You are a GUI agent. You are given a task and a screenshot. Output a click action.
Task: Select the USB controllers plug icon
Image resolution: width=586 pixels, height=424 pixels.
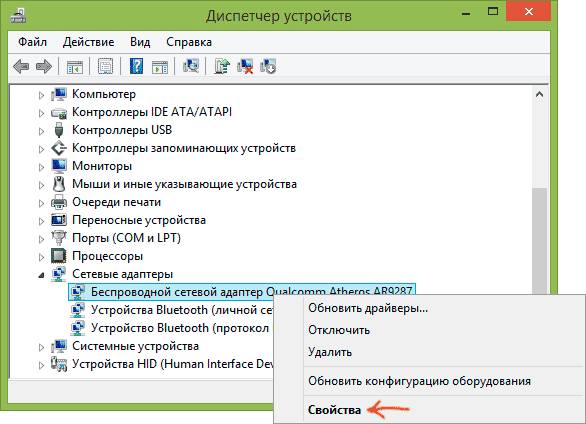59,130
